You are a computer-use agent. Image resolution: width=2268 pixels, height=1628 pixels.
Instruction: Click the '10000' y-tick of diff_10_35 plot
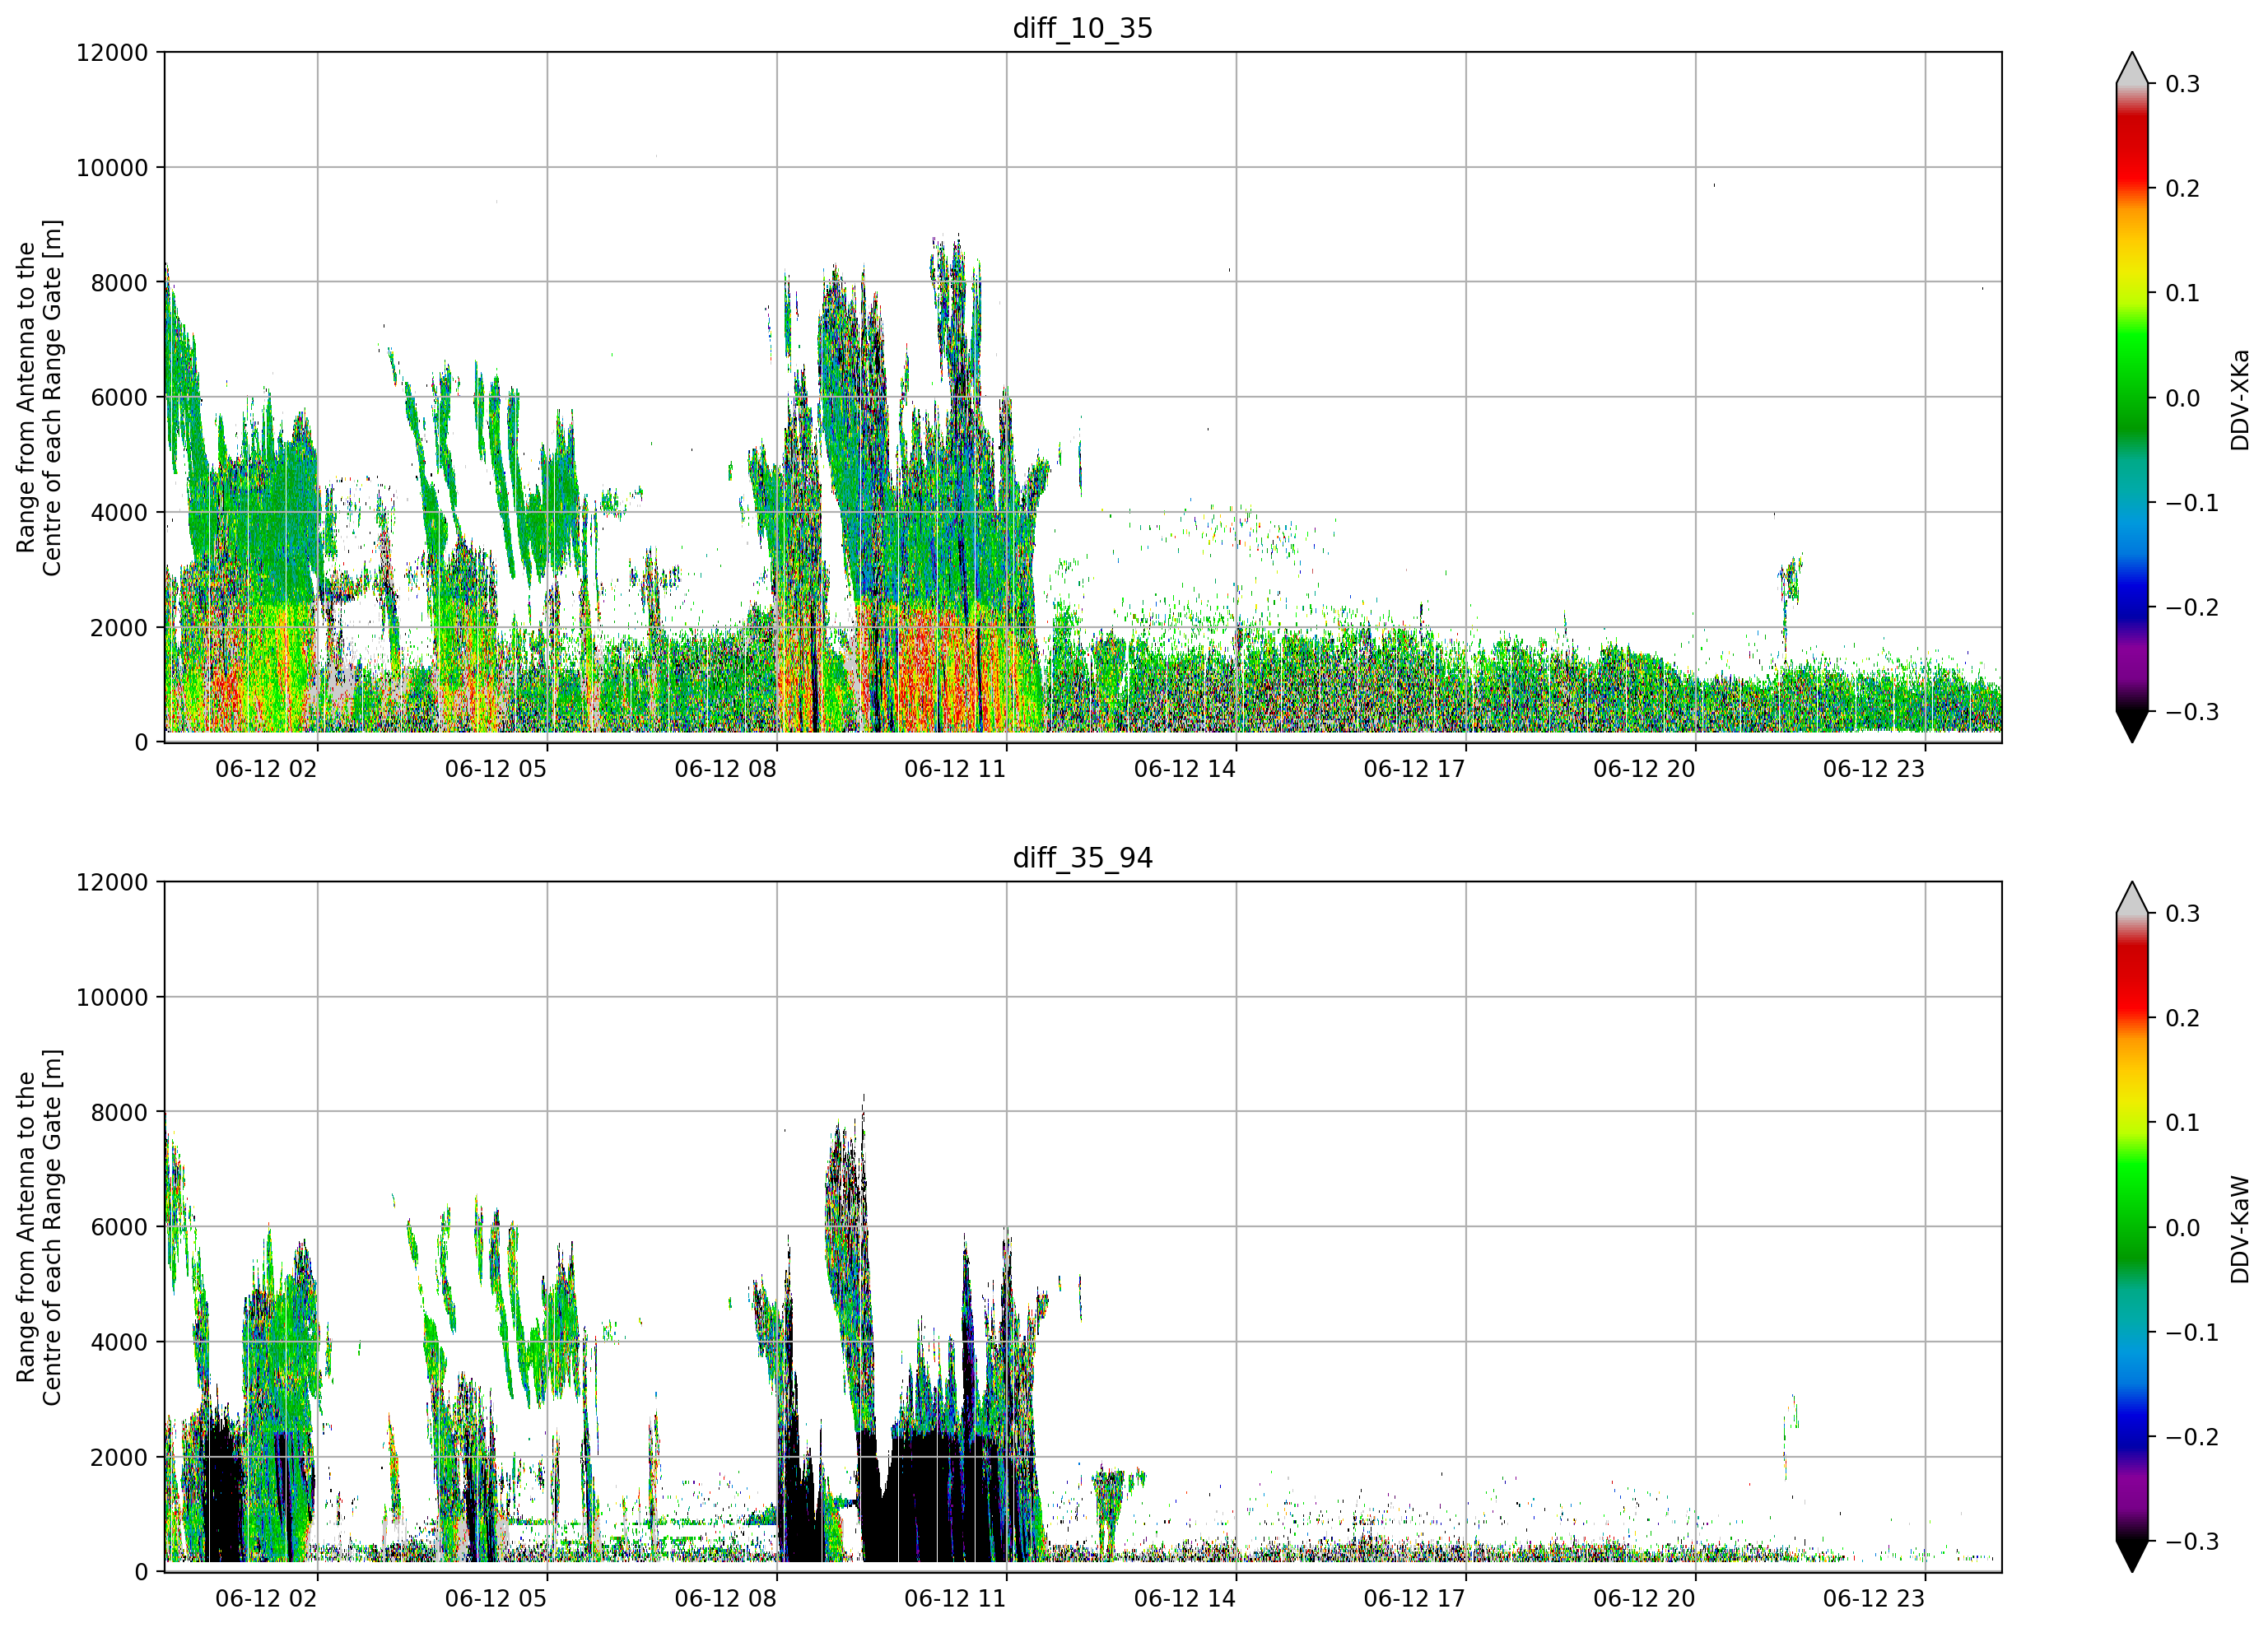tap(112, 168)
